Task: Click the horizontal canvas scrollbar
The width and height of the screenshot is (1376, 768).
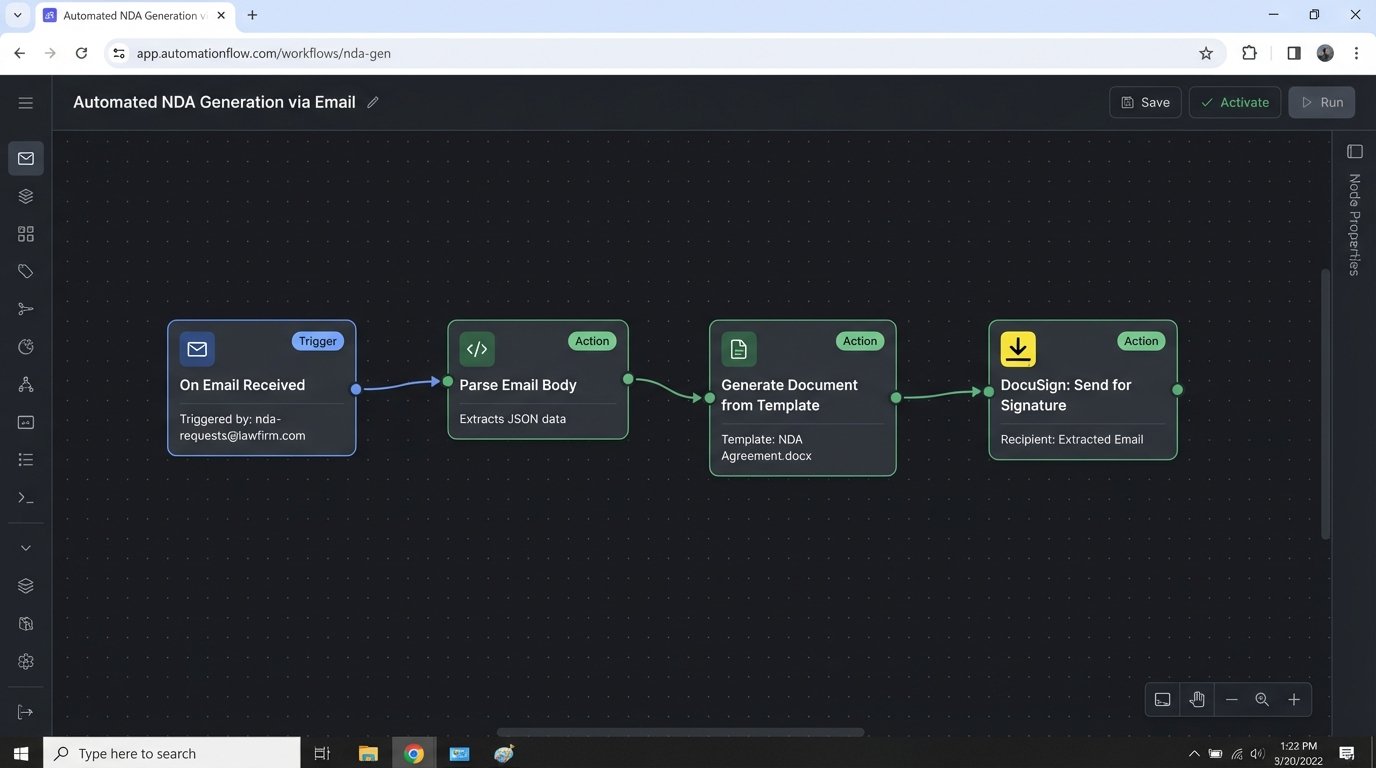Action: (x=680, y=732)
